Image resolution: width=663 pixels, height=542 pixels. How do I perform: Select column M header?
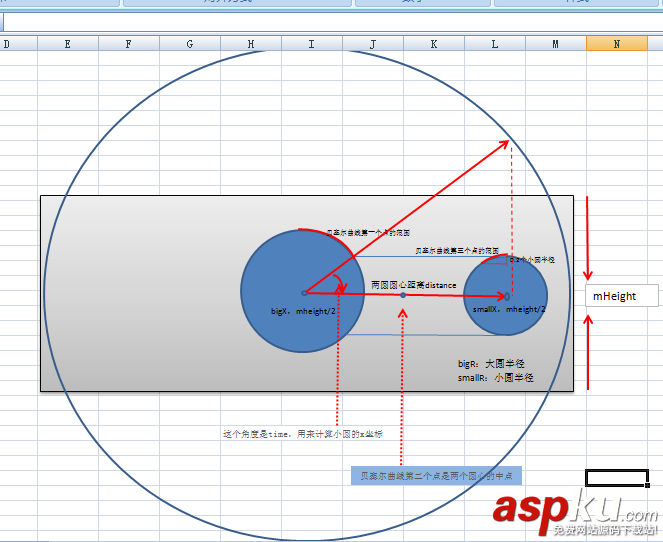point(556,44)
